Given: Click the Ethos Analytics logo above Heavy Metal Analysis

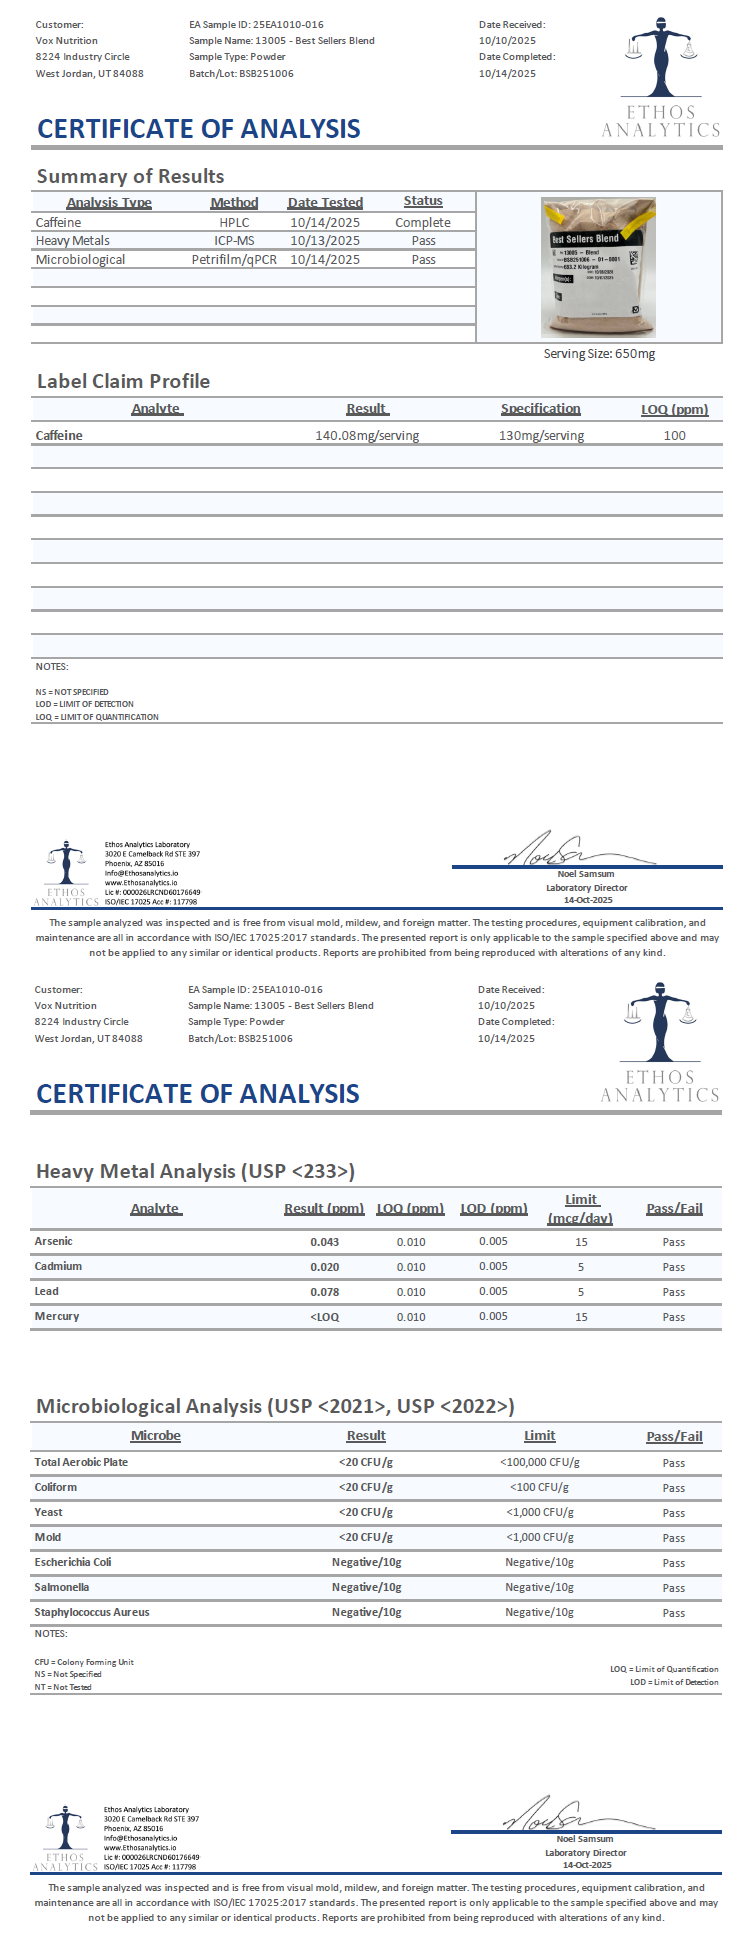Looking at the screenshot, I should [660, 1042].
